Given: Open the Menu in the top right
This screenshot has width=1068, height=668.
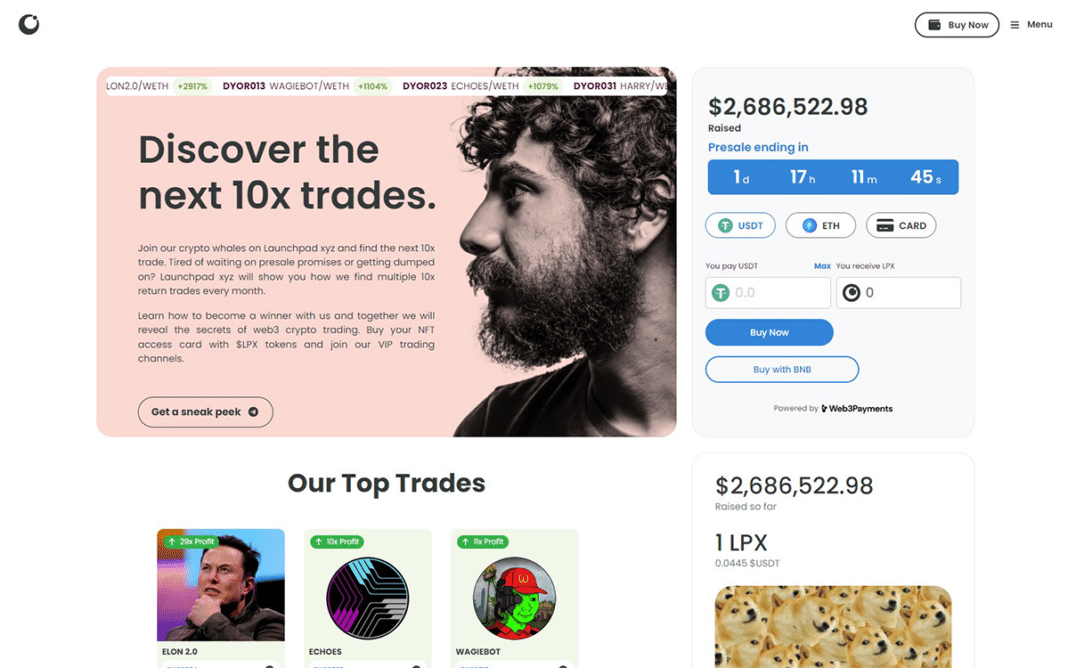Looking at the screenshot, I should (x=1031, y=25).
